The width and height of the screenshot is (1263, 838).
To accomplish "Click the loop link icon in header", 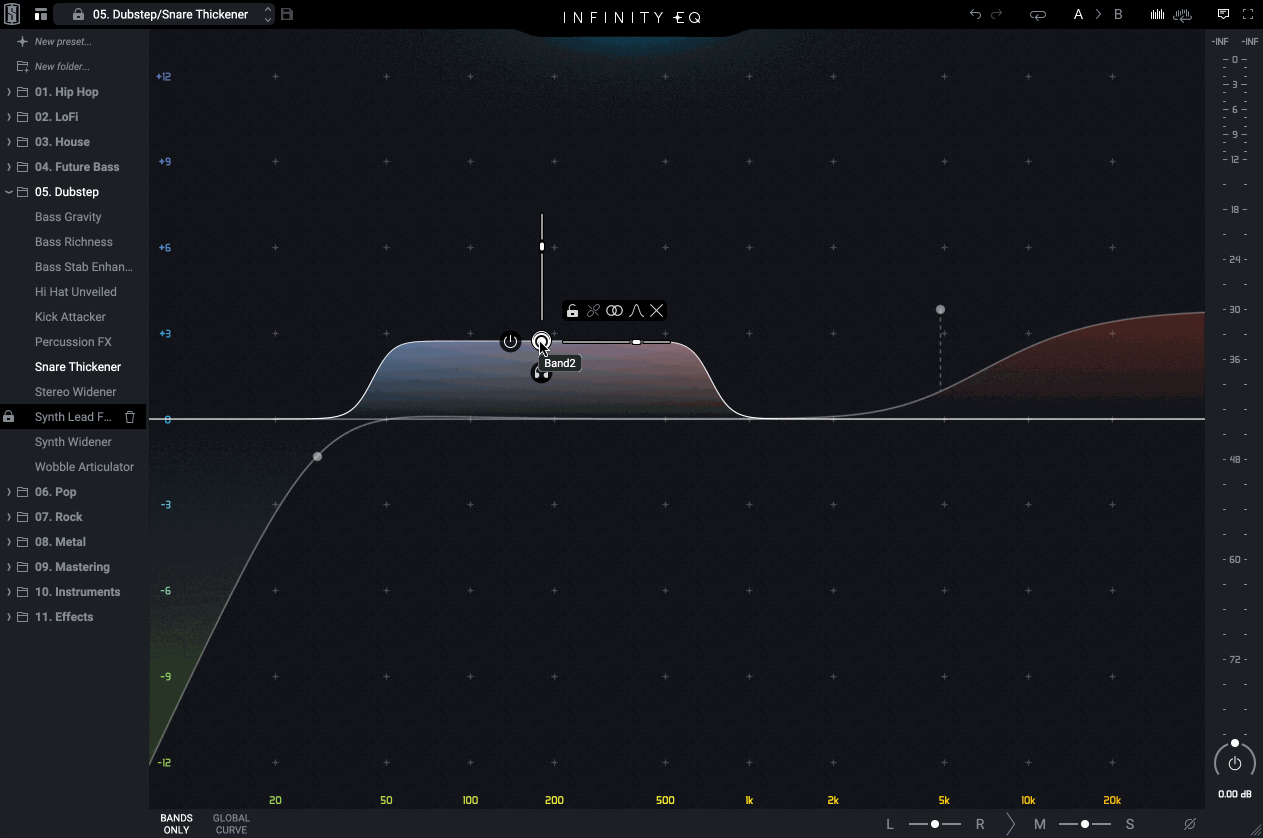I will 1037,15.
